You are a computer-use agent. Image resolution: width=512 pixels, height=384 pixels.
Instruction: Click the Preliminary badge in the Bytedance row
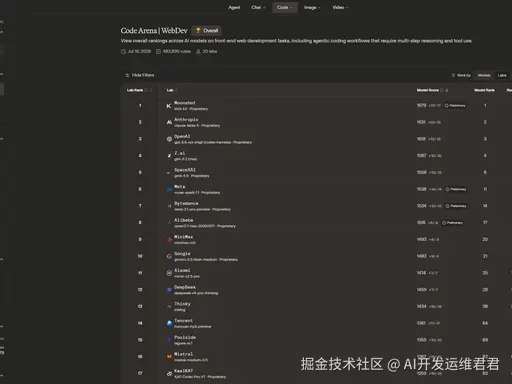[456, 206]
